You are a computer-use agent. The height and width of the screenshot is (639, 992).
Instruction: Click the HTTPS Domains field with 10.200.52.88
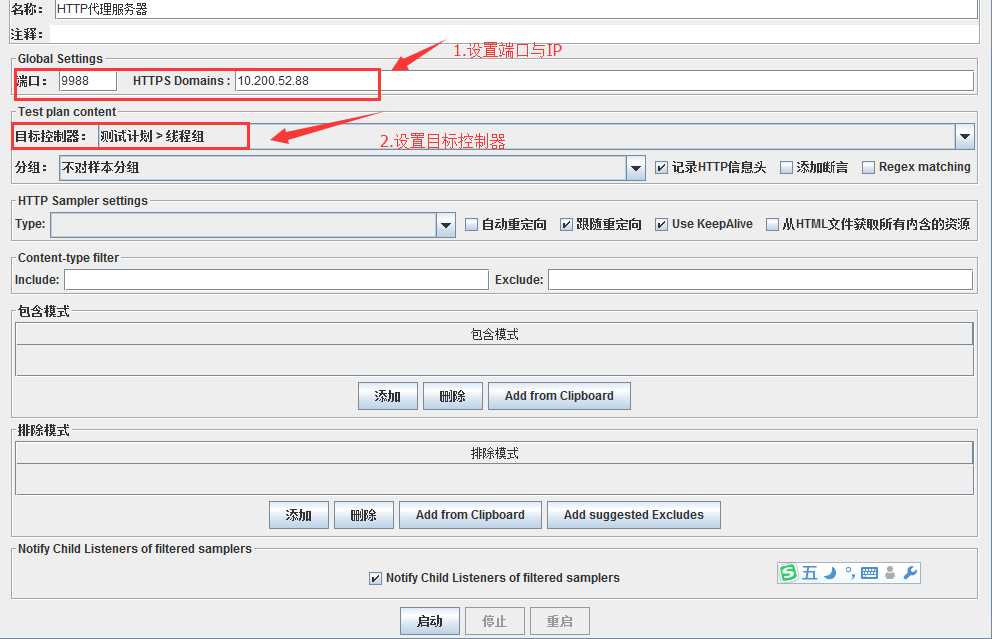click(x=604, y=81)
